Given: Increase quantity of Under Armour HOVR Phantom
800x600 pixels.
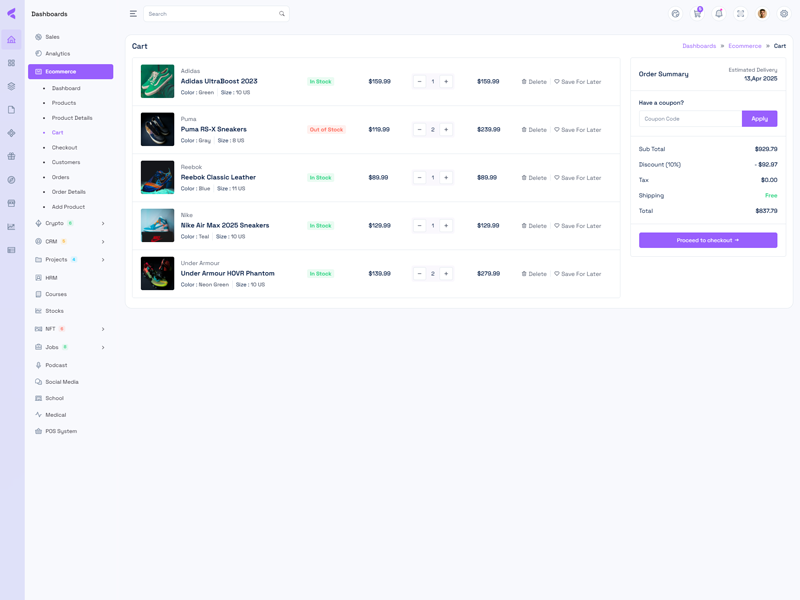Looking at the screenshot, I should (446, 273).
